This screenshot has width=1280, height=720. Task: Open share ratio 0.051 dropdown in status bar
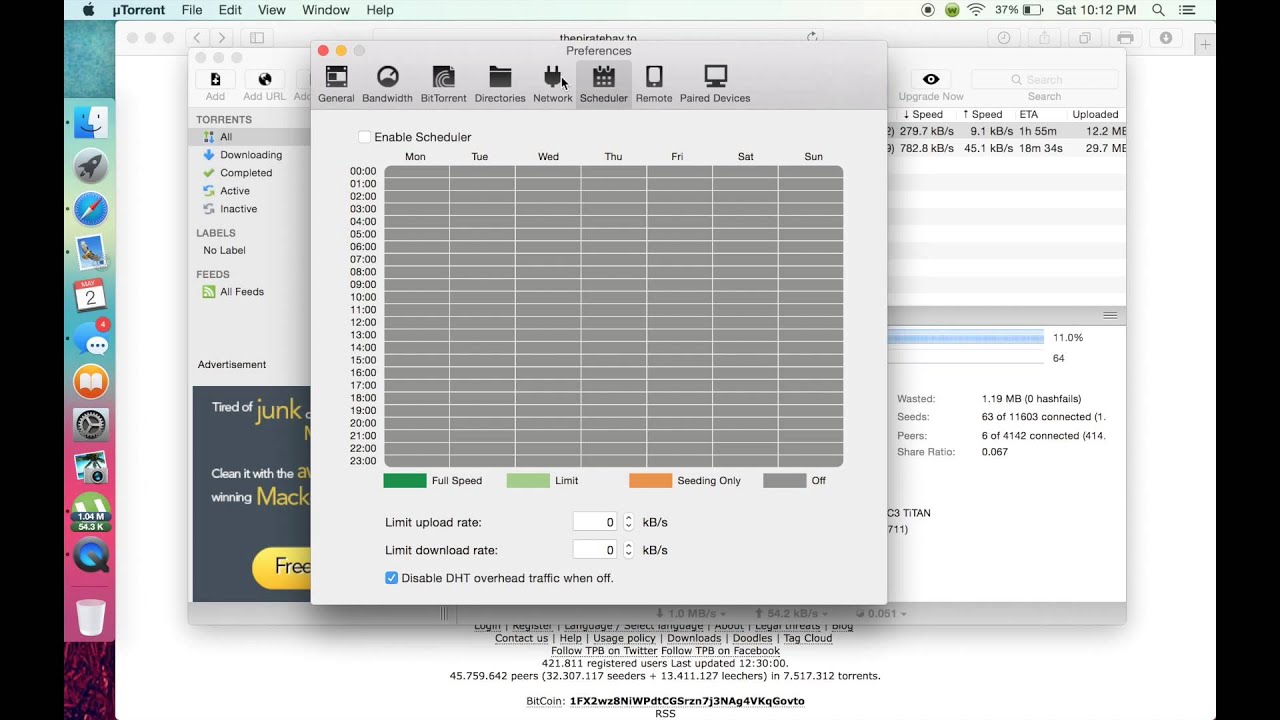coord(881,613)
